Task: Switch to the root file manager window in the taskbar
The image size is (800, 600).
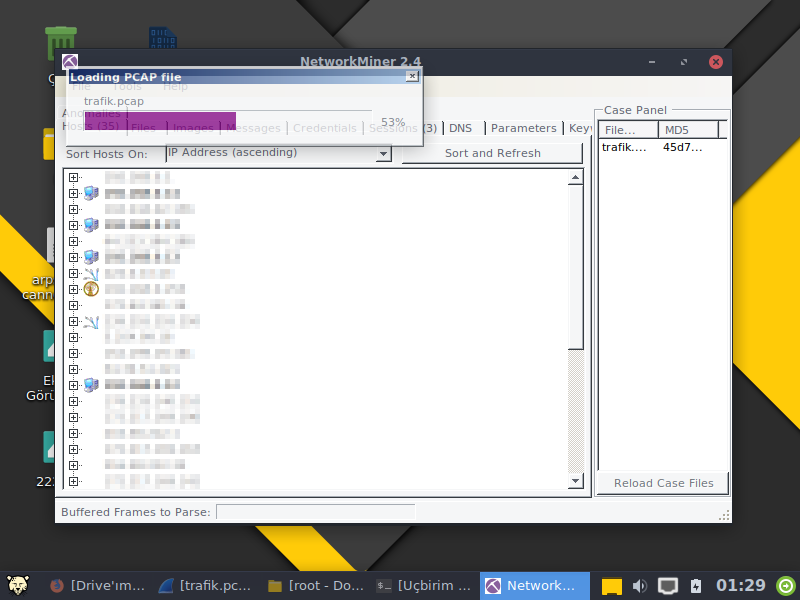Action: 315,586
